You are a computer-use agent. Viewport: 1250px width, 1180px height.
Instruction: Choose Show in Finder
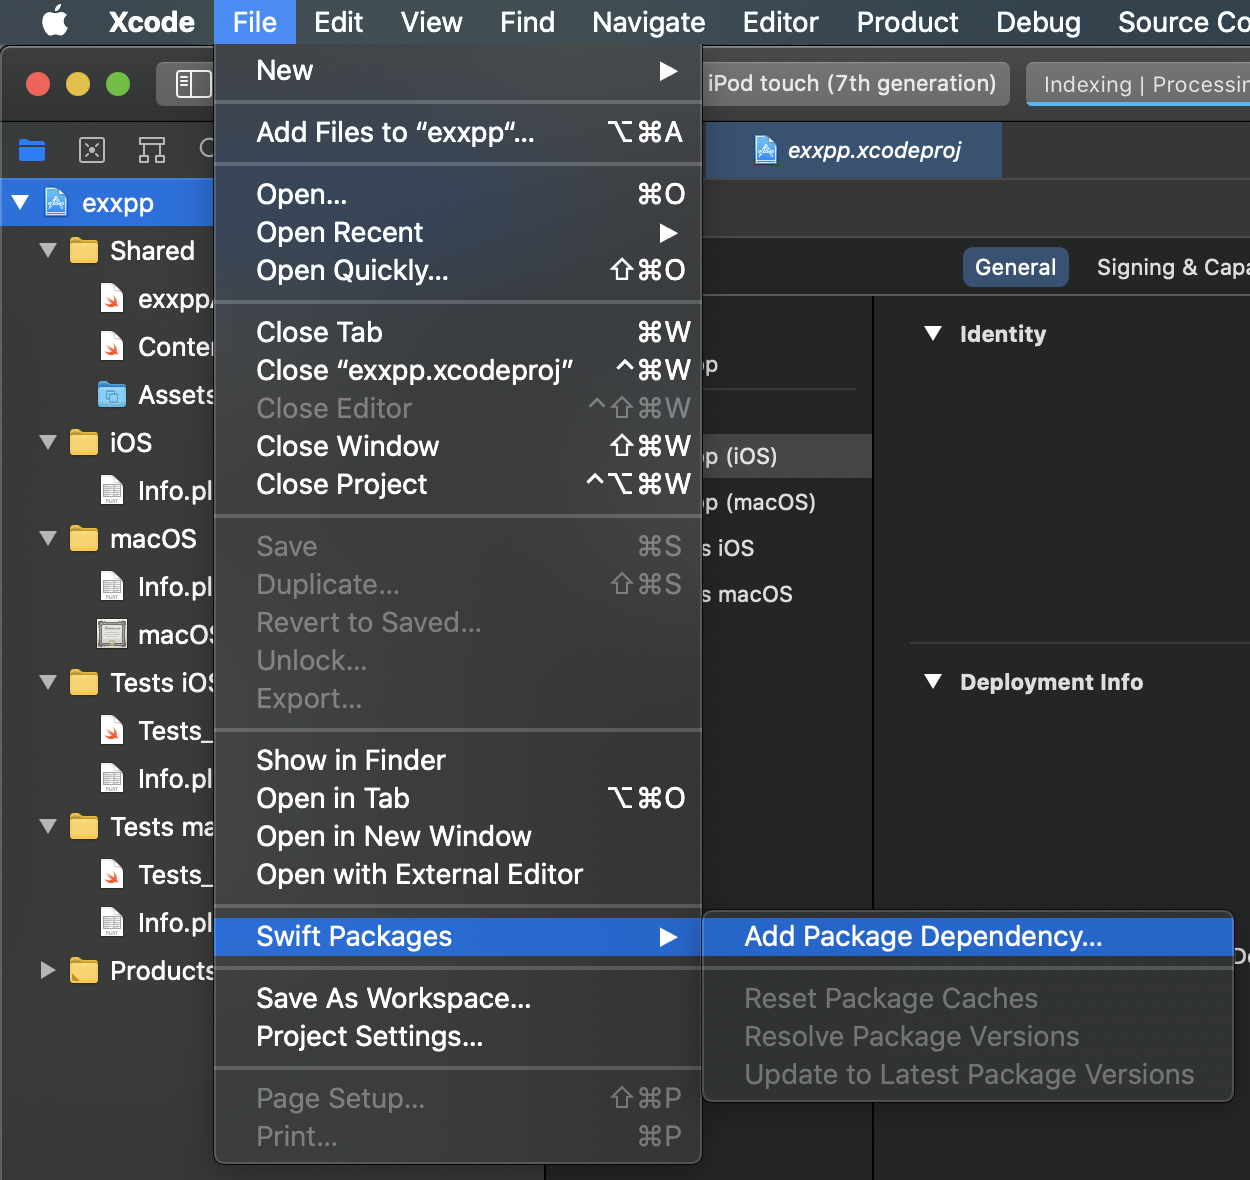pyautogui.click(x=458, y=760)
